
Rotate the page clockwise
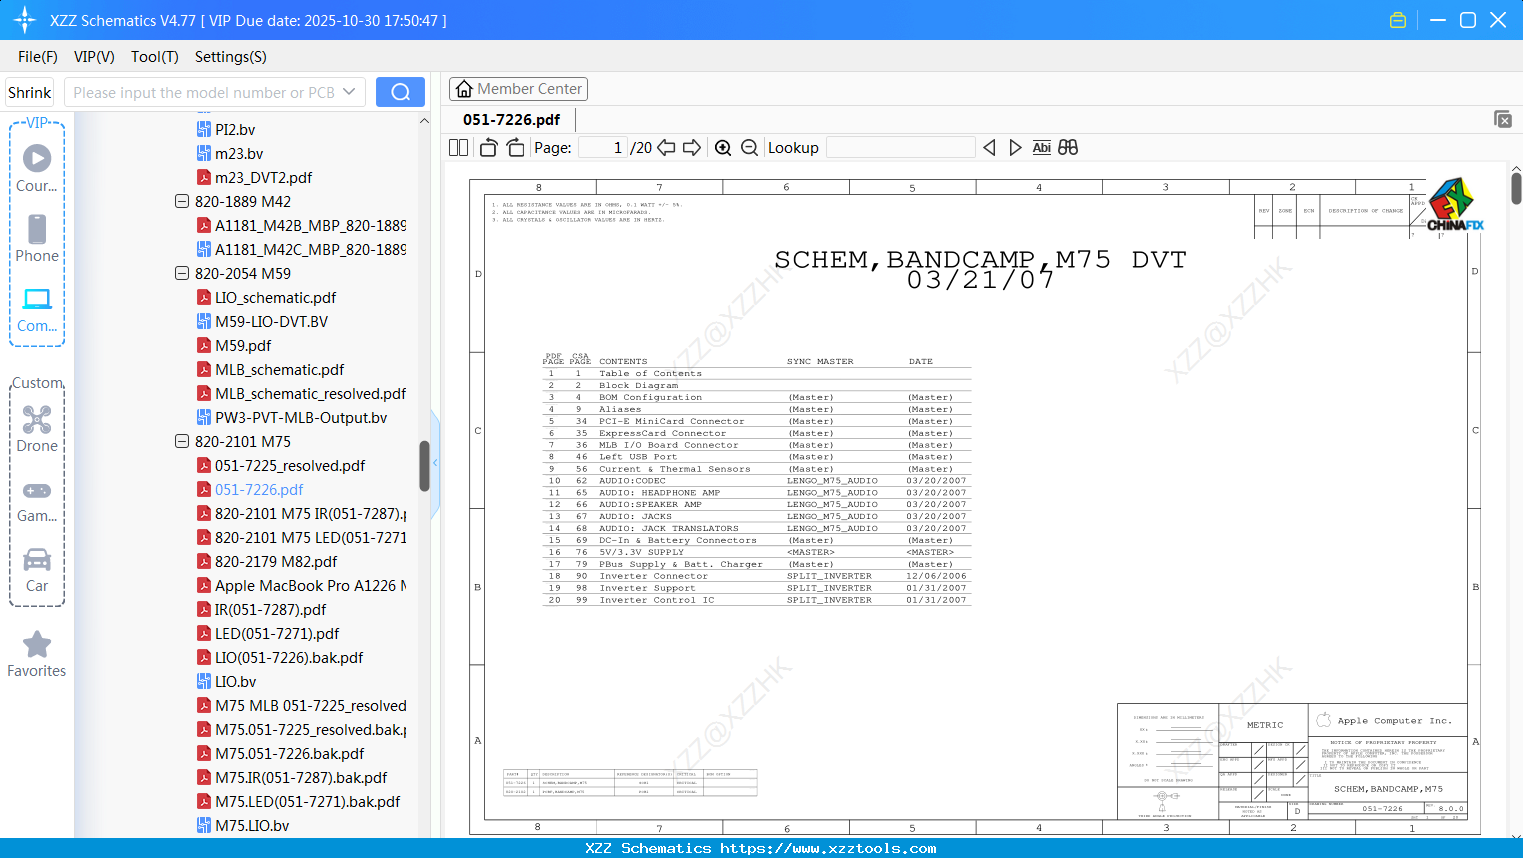[515, 148]
